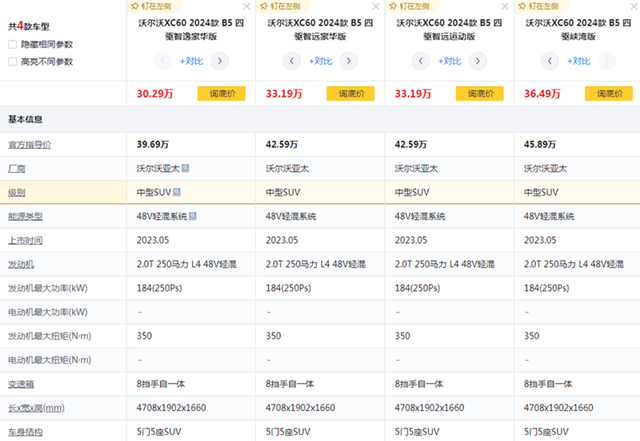The image size is (640, 441).
Task: Open the 级别 parameter link
Action: (17, 192)
